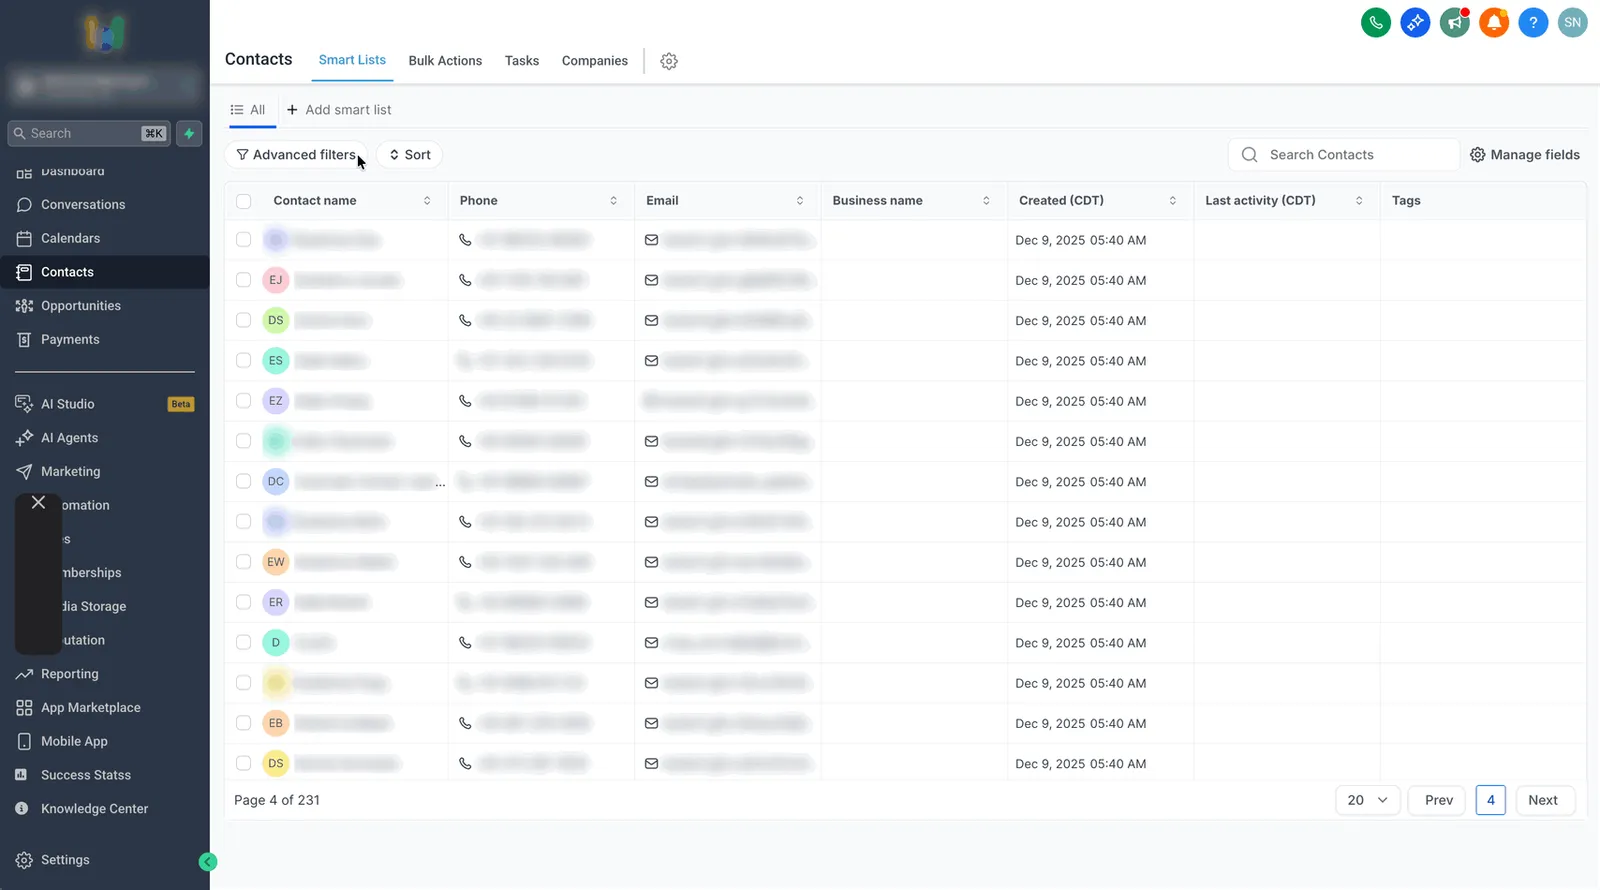Screen dimensions: 1600x890
Task: Click current page number 4
Action: coord(1490,800)
